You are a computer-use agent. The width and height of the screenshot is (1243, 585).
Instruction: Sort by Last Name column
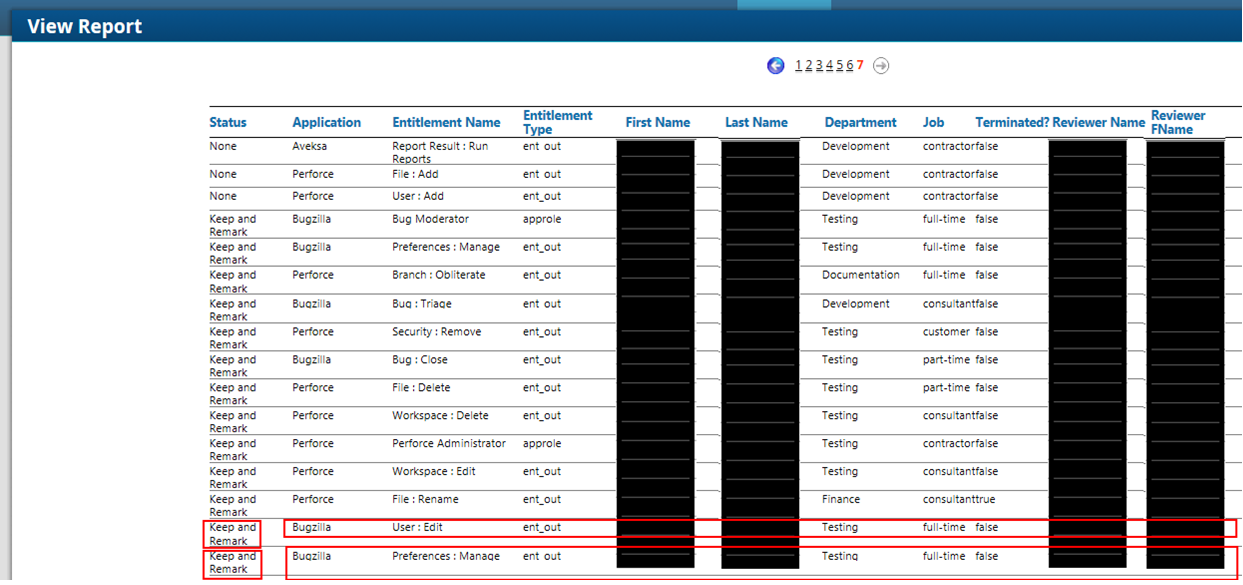coord(756,123)
